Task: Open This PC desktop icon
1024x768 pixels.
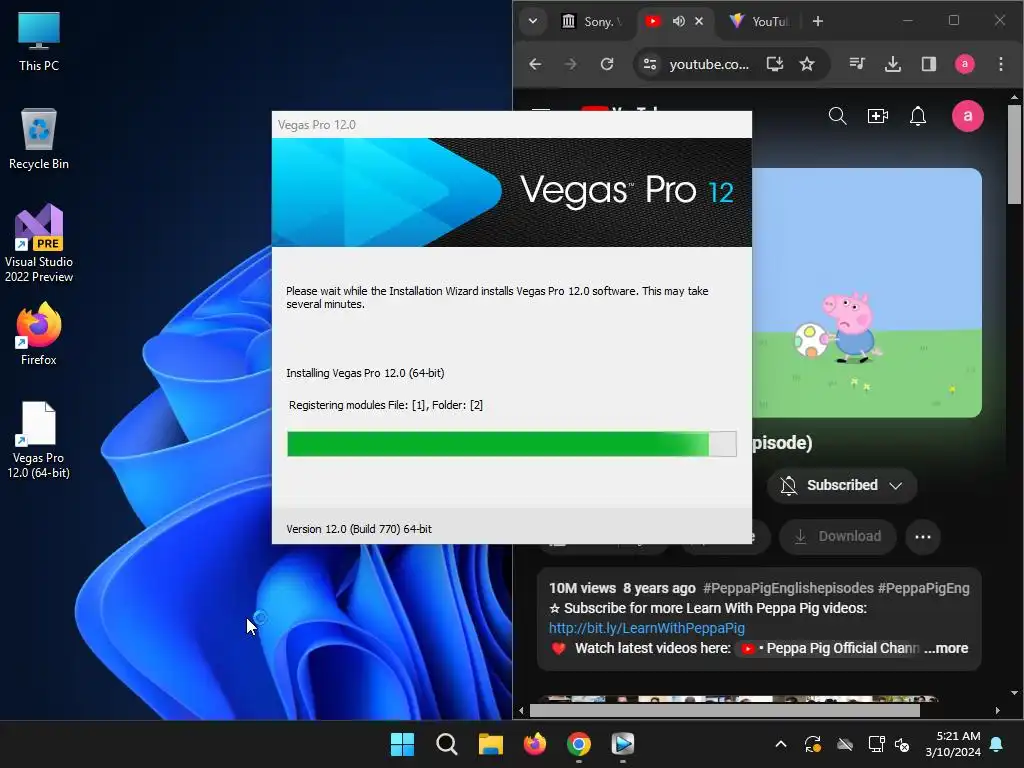Action: pyautogui.click(x=39, y=42)
